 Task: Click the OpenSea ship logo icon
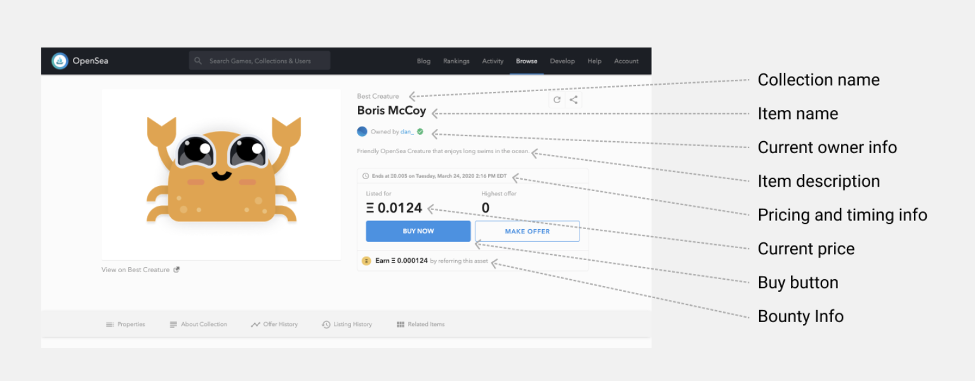pos(60,61)
